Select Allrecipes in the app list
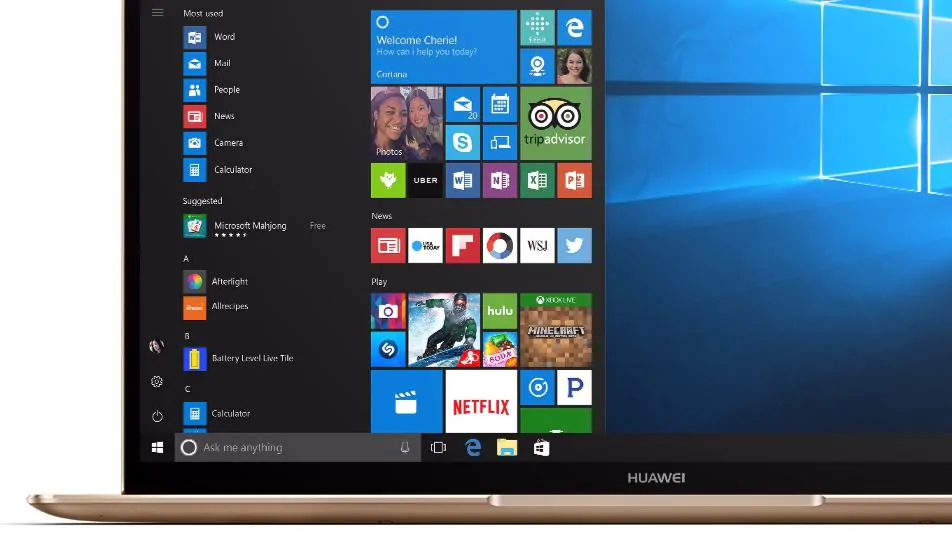Image resolution: width=952 pixels, height=535 pixels. [229, 306]
